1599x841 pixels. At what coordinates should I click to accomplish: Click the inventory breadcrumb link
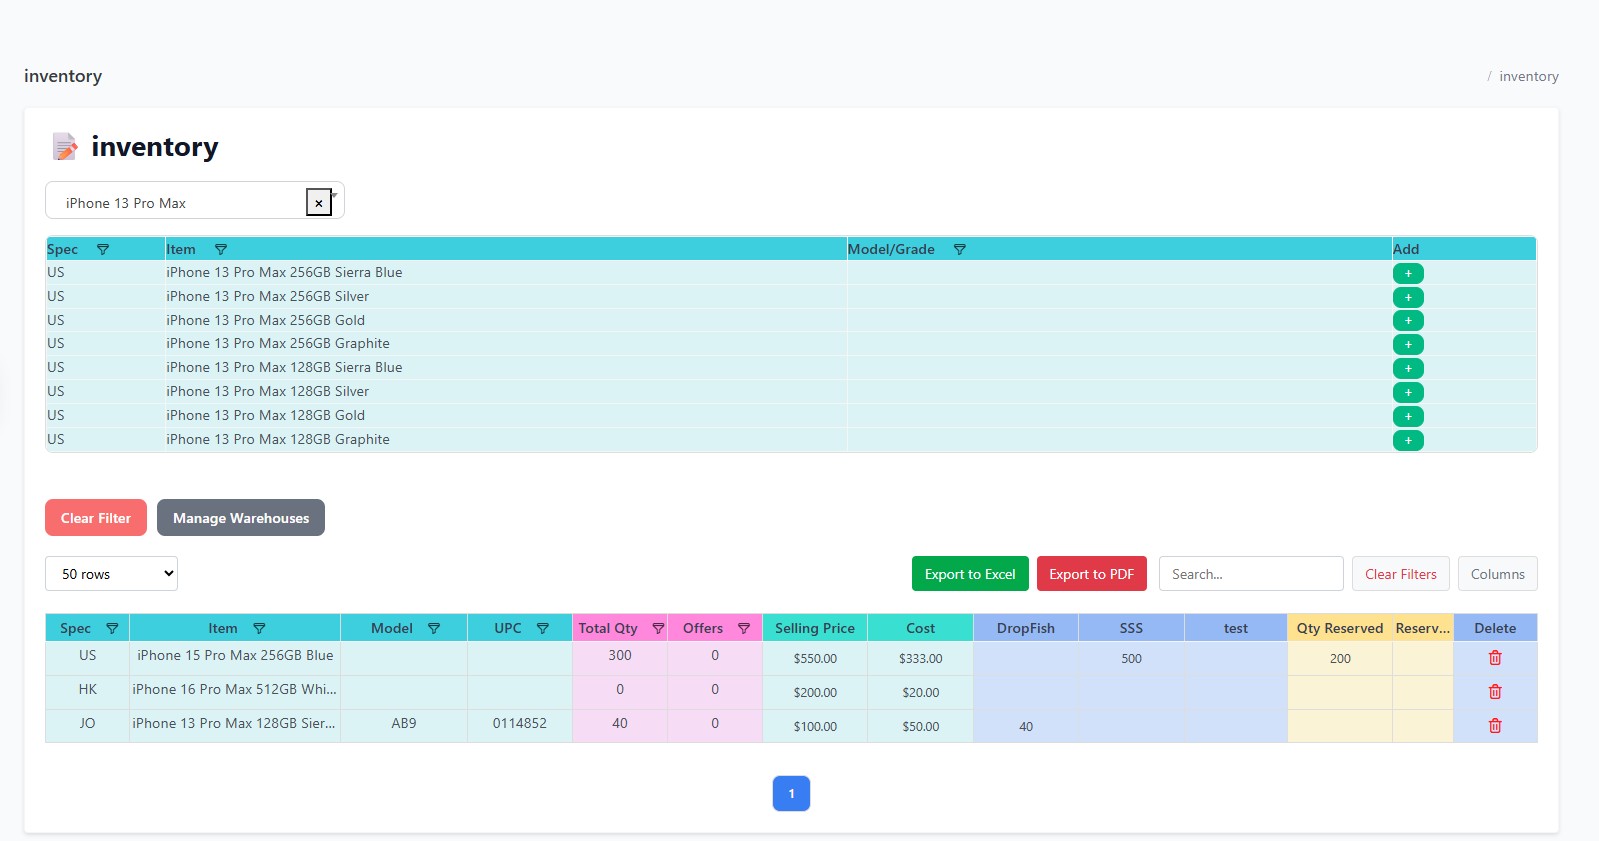(1529, 76)
